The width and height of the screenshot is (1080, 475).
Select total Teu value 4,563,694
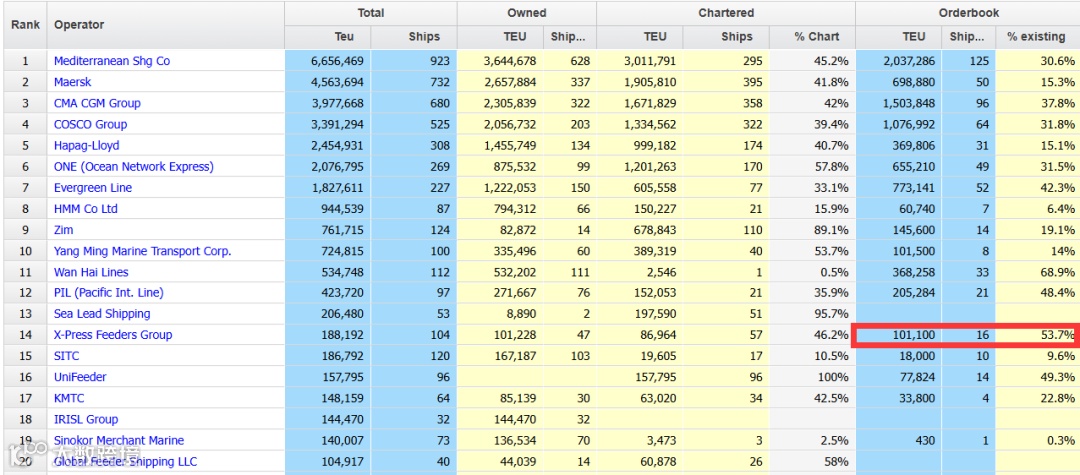point(338,82)
